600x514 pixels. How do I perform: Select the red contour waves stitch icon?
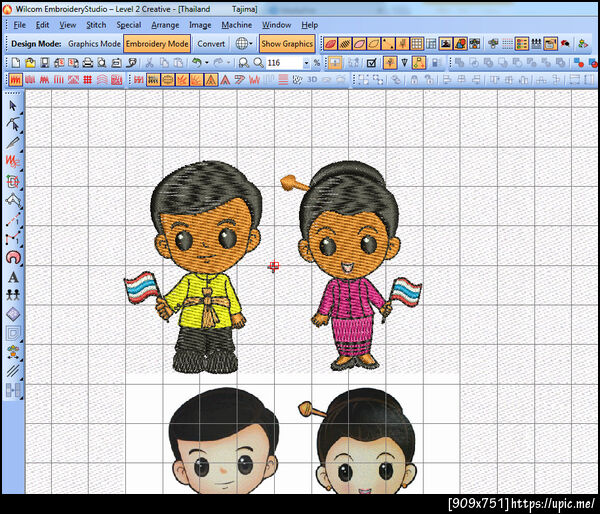[102, 80]
